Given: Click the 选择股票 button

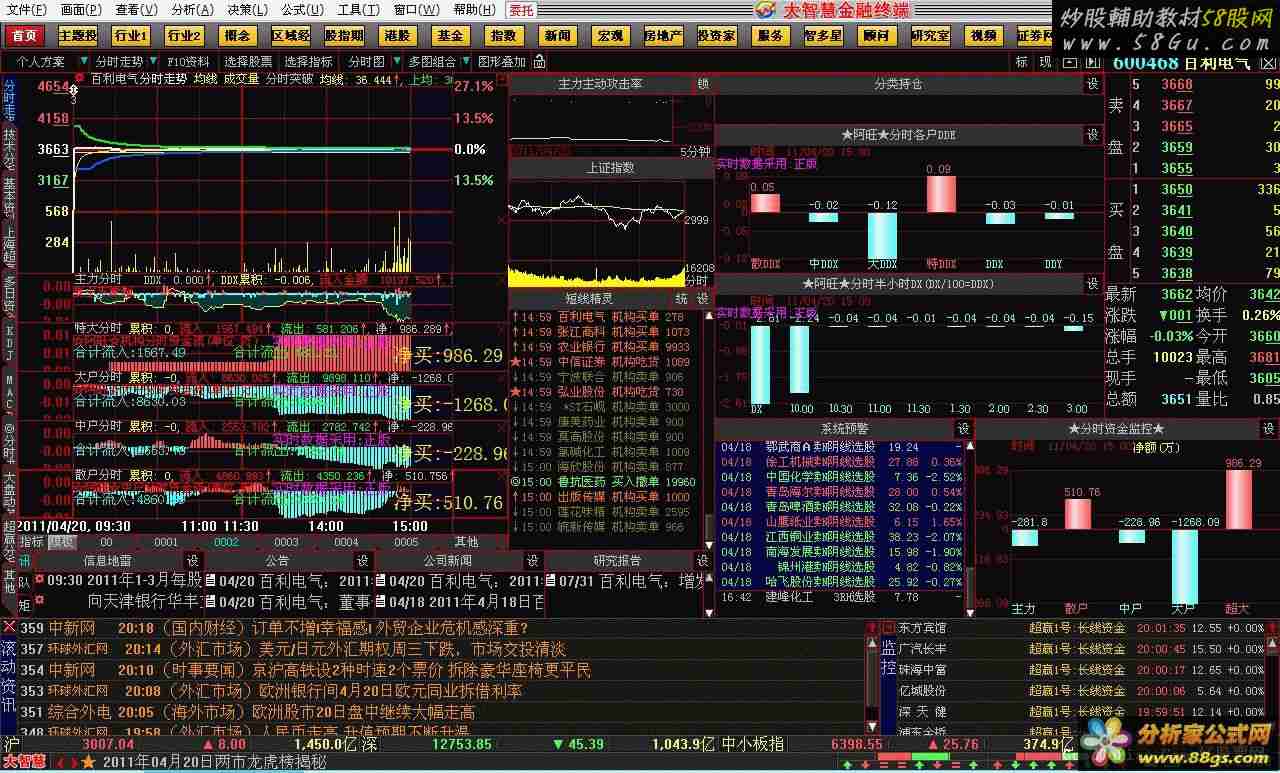Looking at the screenshot, I should tap(247, 62).
